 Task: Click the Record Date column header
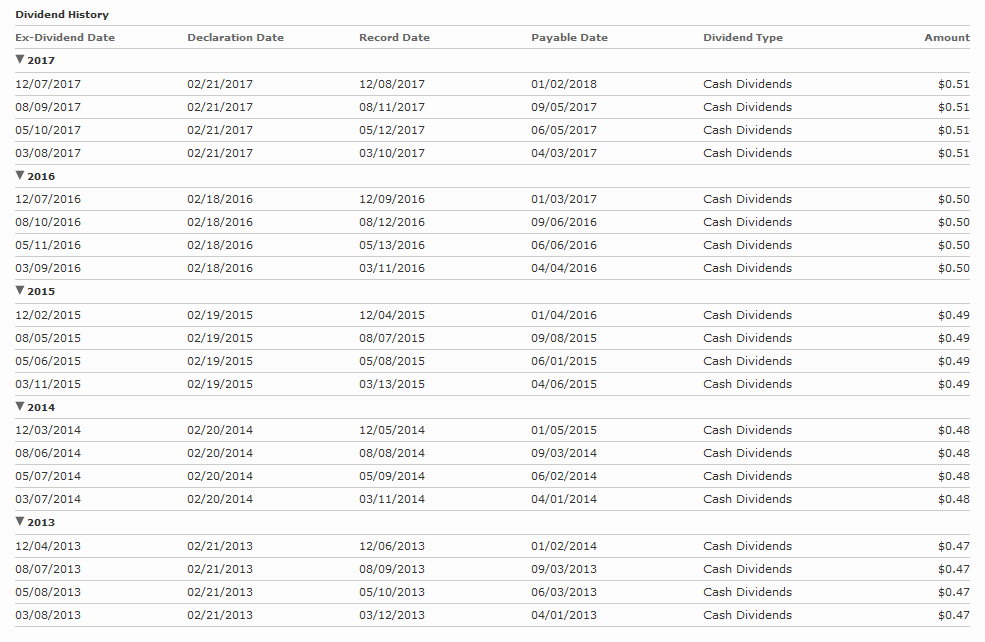[395, 38]
